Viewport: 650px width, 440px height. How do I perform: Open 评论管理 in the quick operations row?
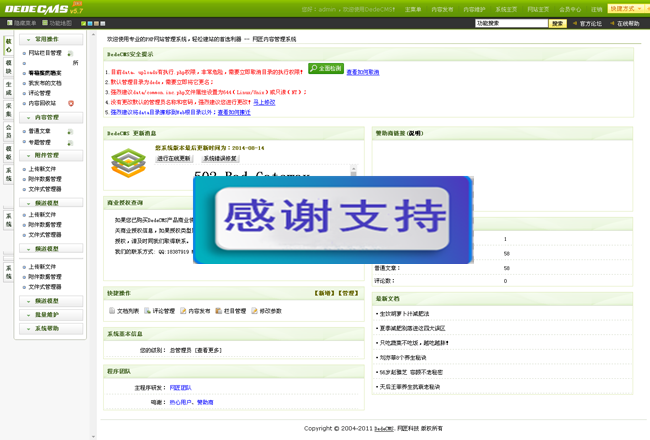click(x=160, y=311)
